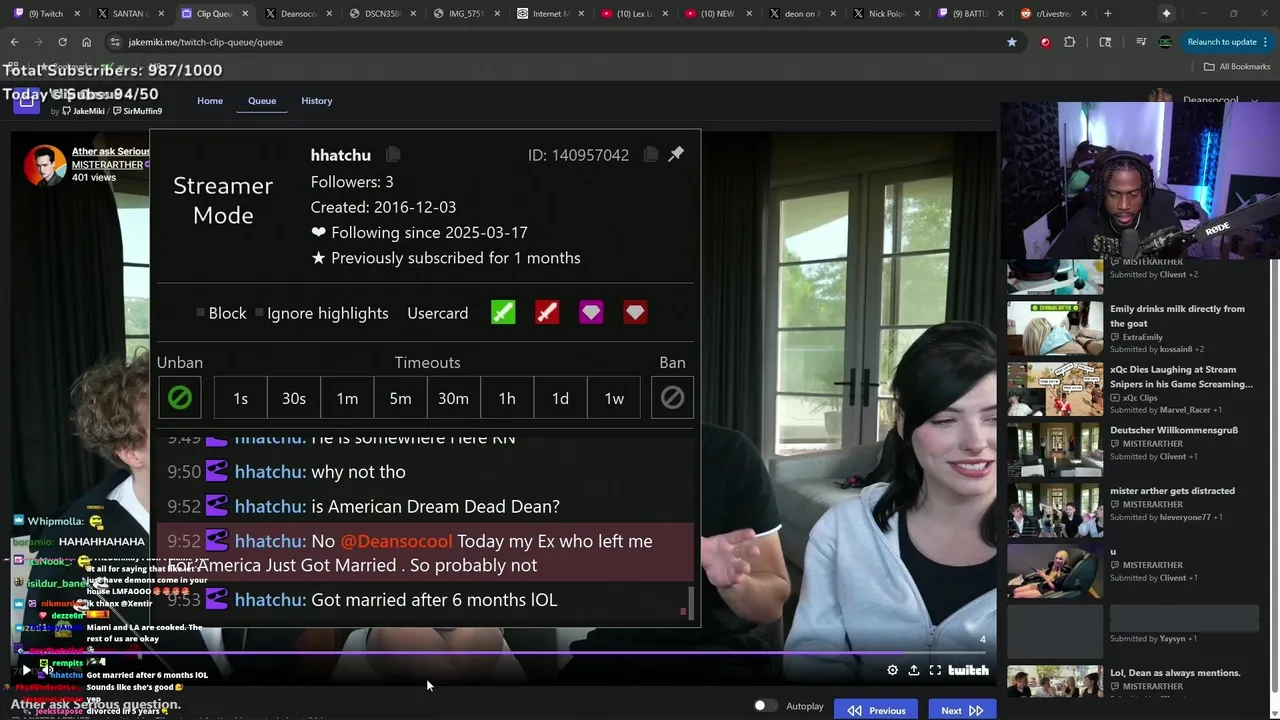The width and height of the screenshot is (1280, 720).
Task: Open the Twitch logo in player
Action: point(968,670)
